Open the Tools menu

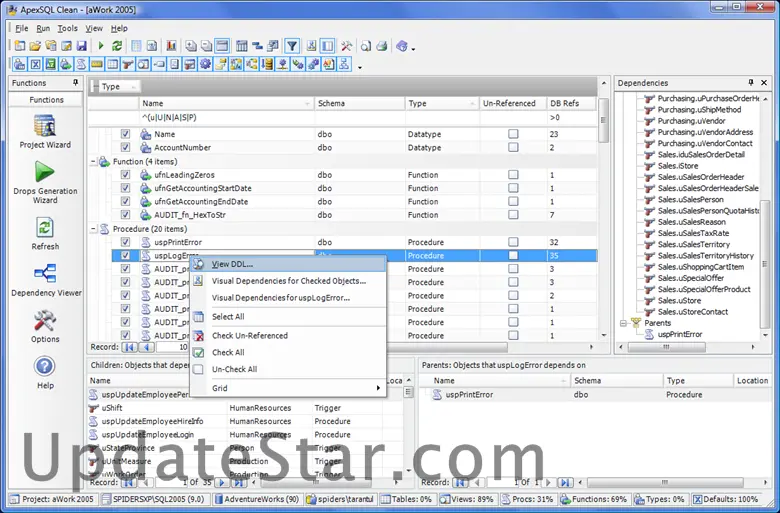(67, 28)
